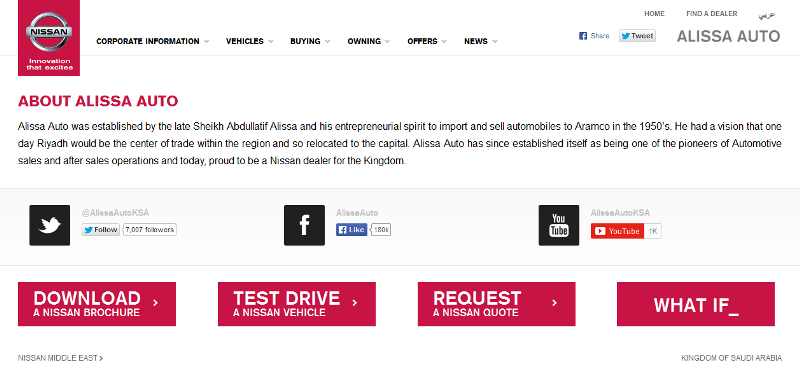Follow @AlissaAutoKSA on Twitter
This screenshot has width=800, height=370.
(101, 230)
